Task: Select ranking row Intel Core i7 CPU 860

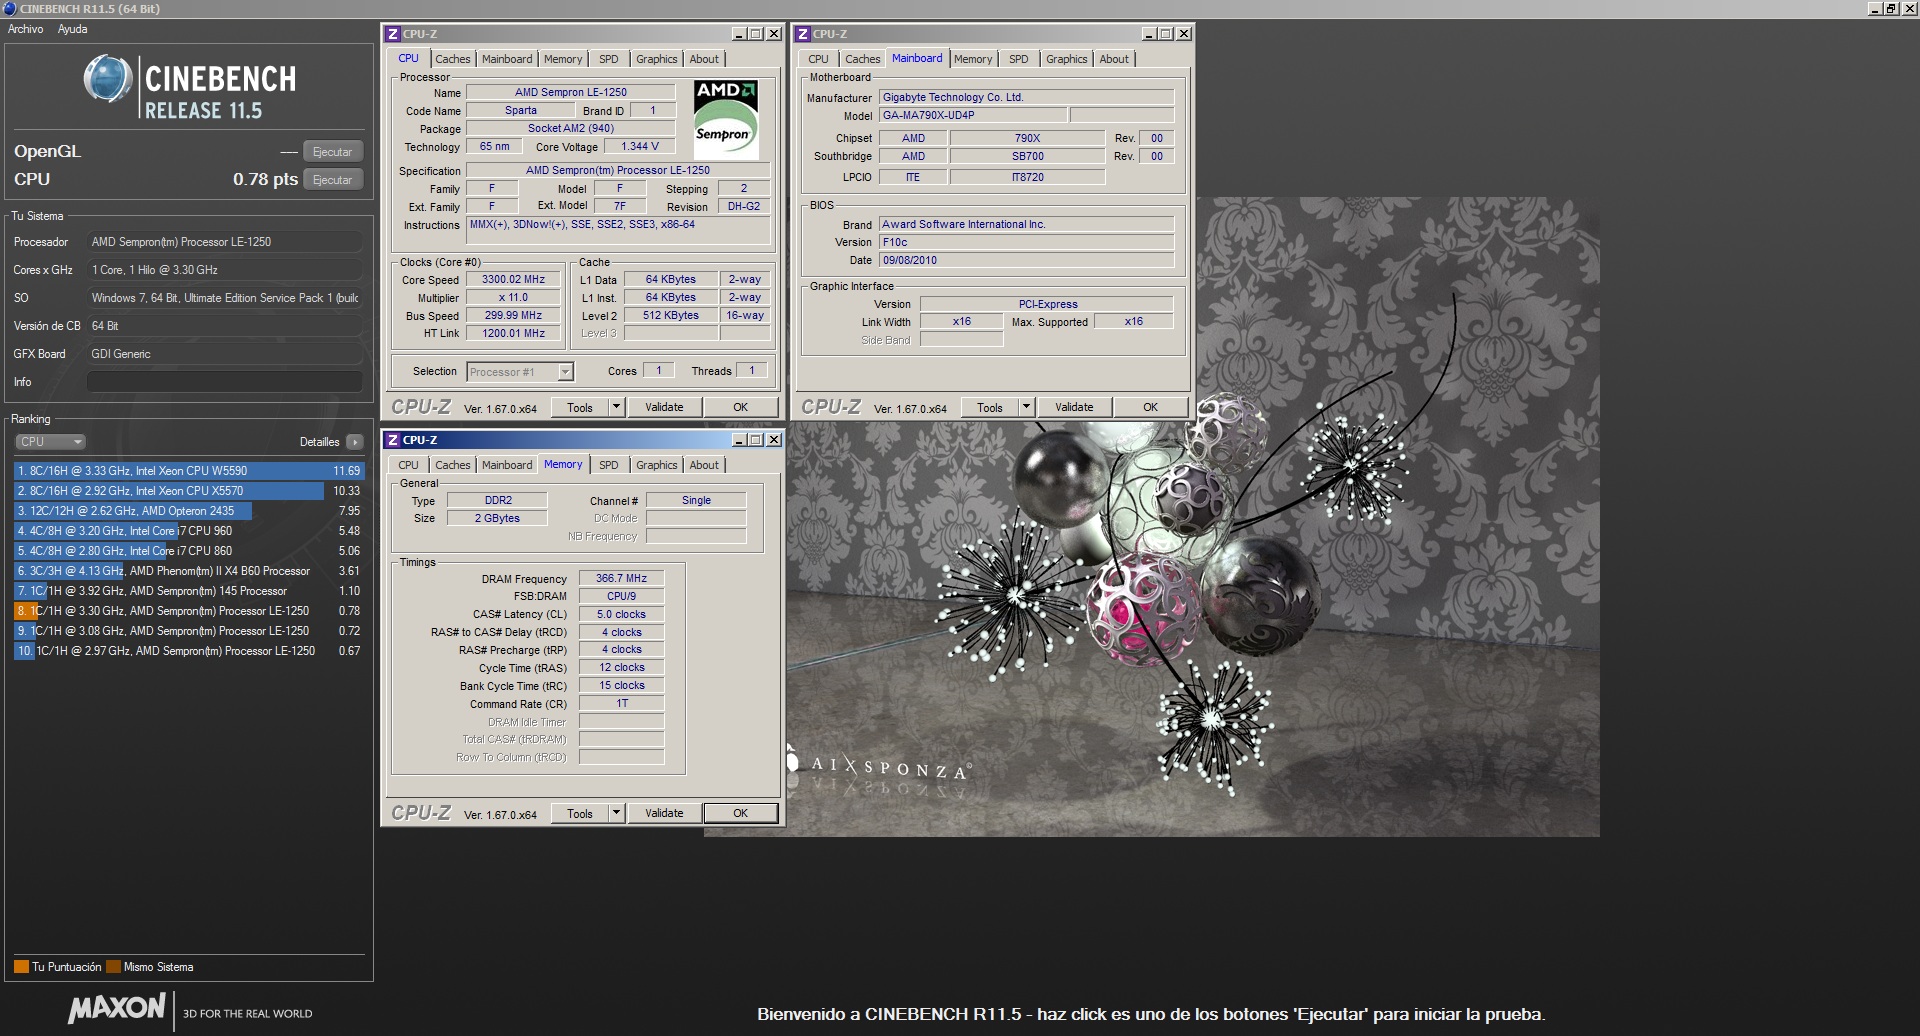Action: point(188,551)
